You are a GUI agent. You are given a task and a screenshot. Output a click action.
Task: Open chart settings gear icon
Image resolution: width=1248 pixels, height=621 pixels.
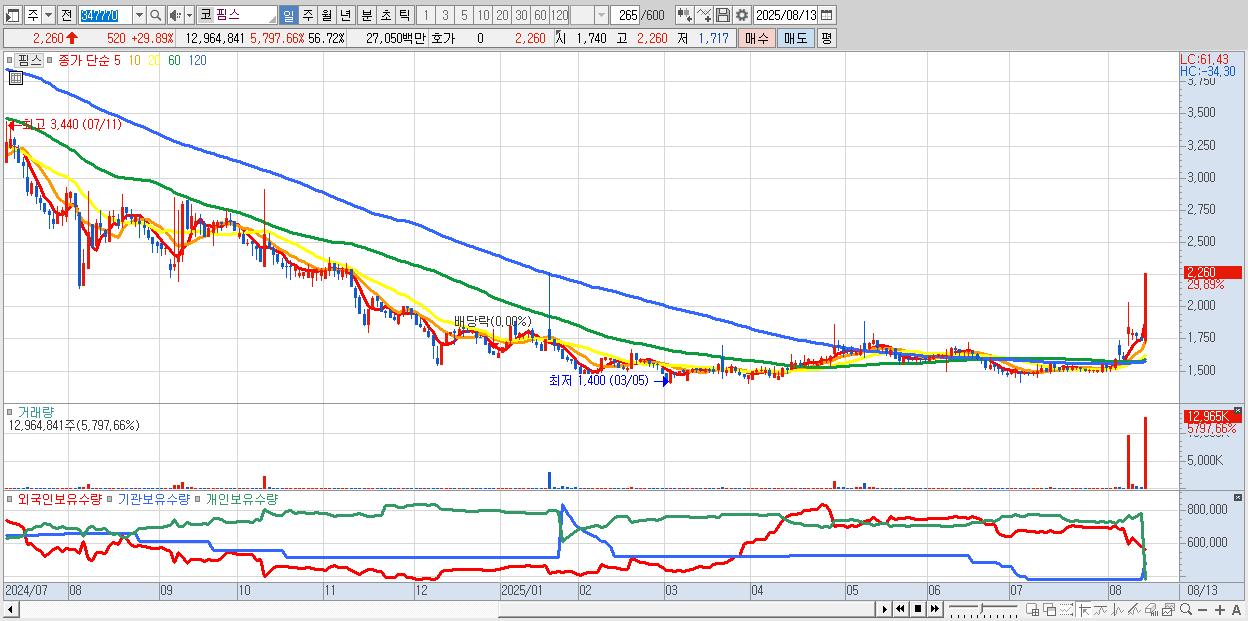pos(741,15)
